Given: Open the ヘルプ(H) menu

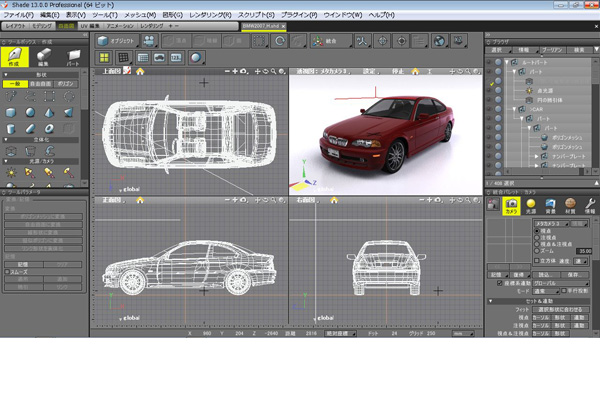Looking at the screenshot, I should click(x=382, y=15).
